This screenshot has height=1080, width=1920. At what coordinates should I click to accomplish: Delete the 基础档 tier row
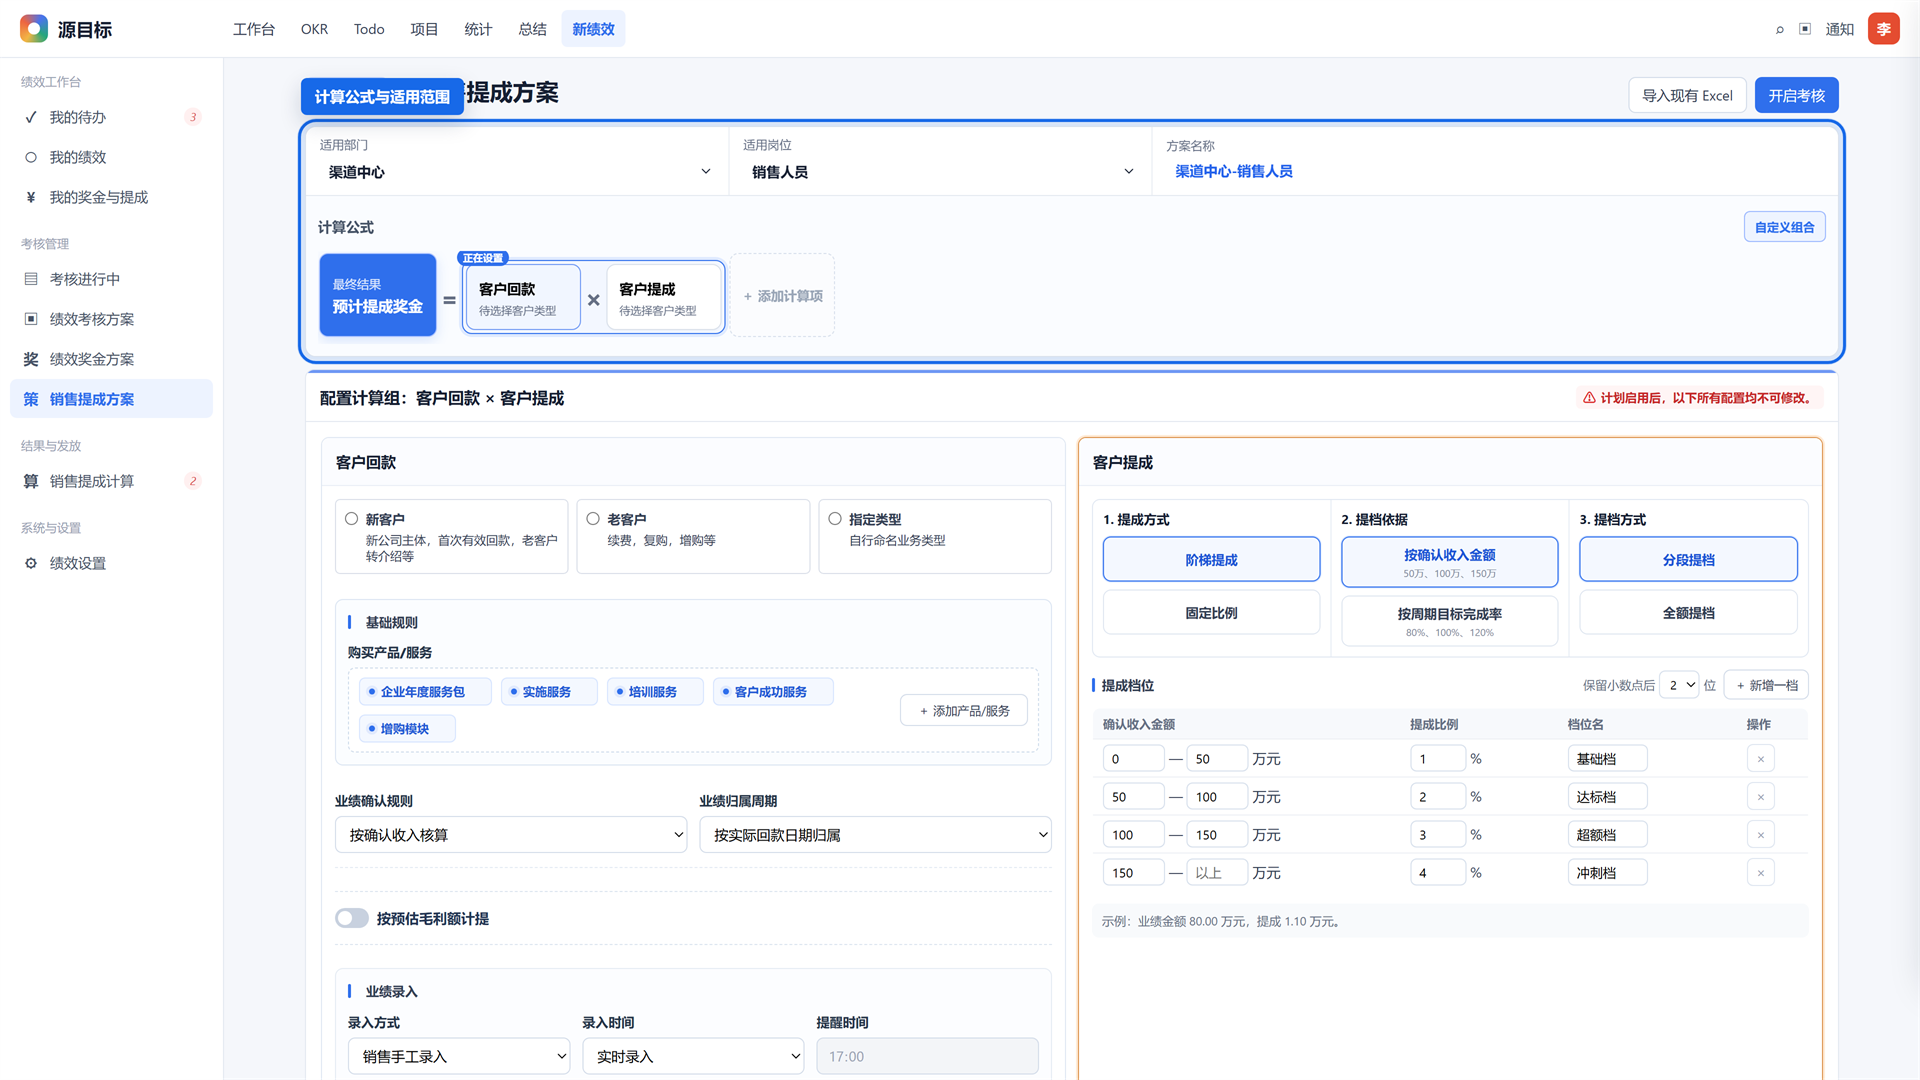point(1761,759)
